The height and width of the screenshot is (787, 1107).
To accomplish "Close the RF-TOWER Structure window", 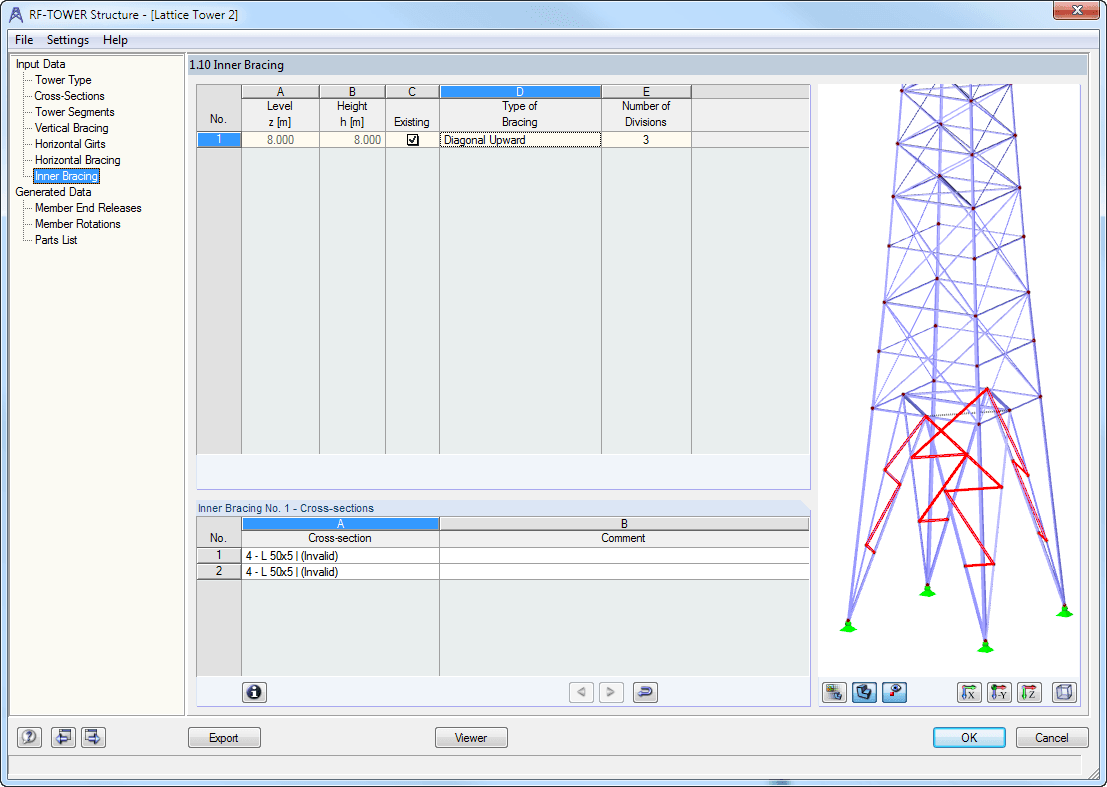I will 1077,10.
